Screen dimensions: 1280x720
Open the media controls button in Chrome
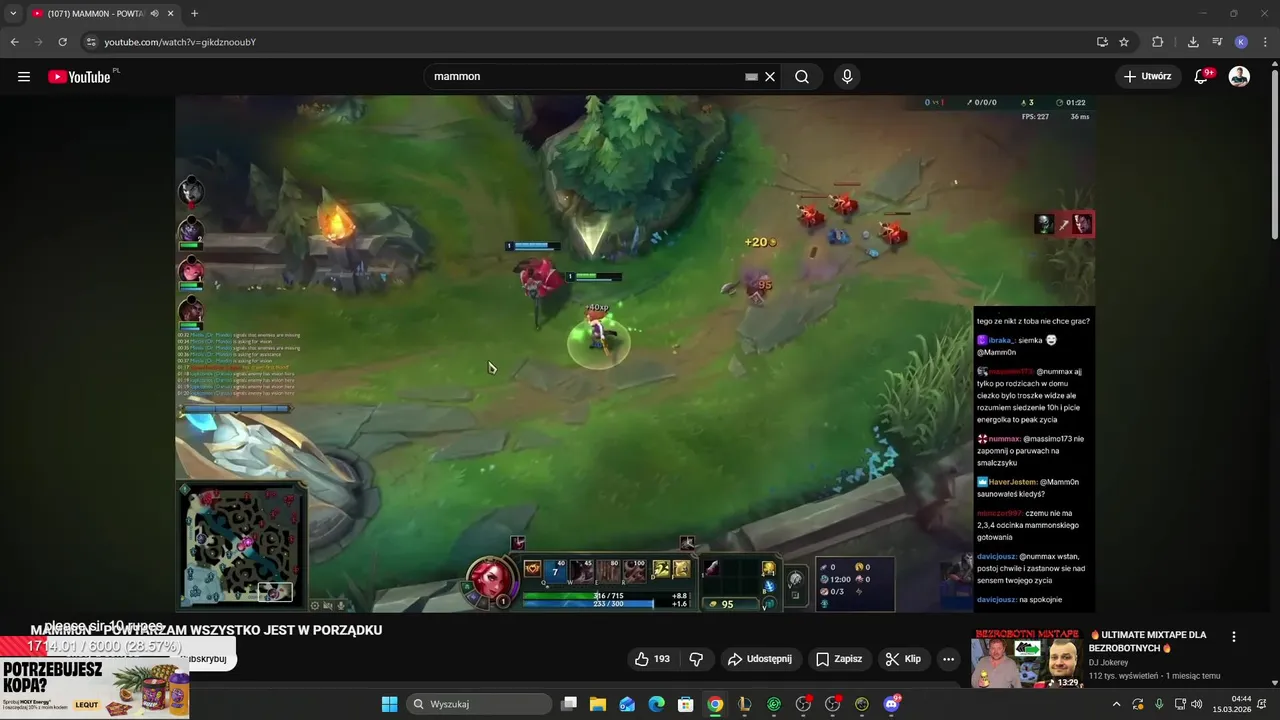(x=1217, y=42)
